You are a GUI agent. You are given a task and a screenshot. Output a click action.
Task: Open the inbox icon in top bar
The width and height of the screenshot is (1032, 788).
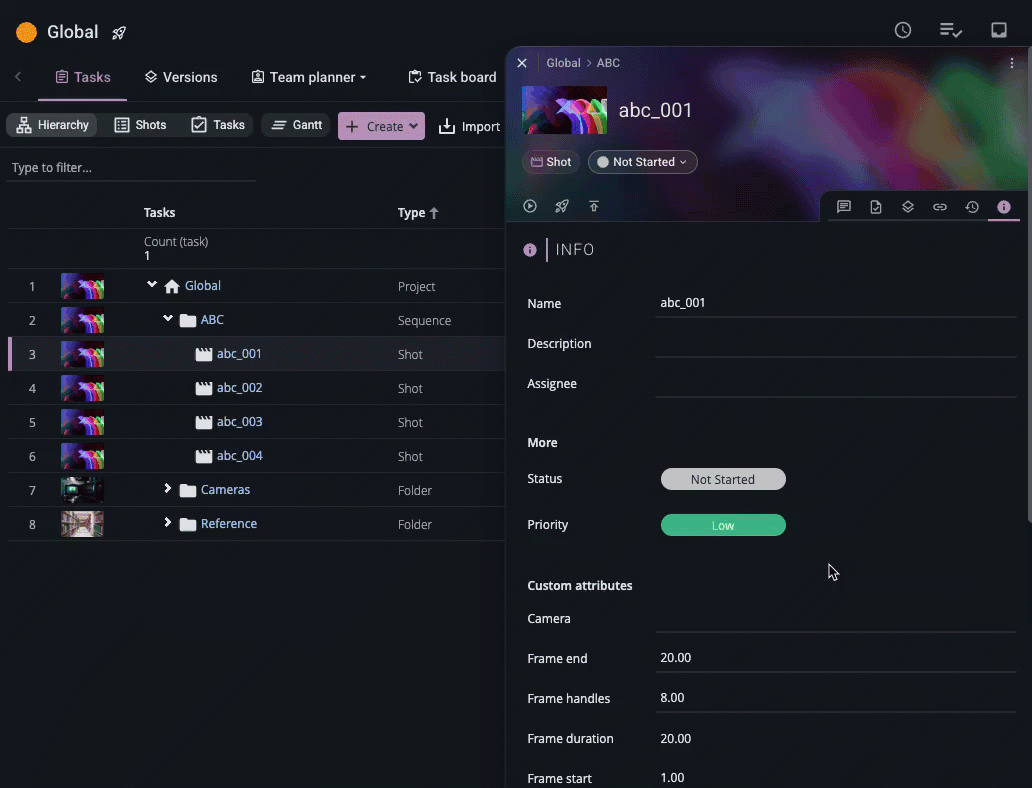tap(998, 30)
